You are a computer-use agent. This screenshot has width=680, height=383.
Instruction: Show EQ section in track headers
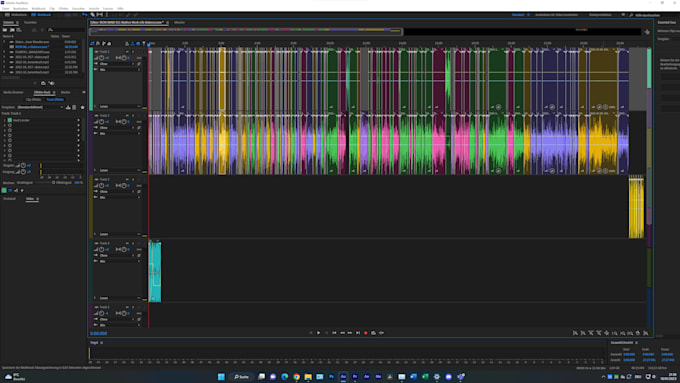click(x=109, y=43)
